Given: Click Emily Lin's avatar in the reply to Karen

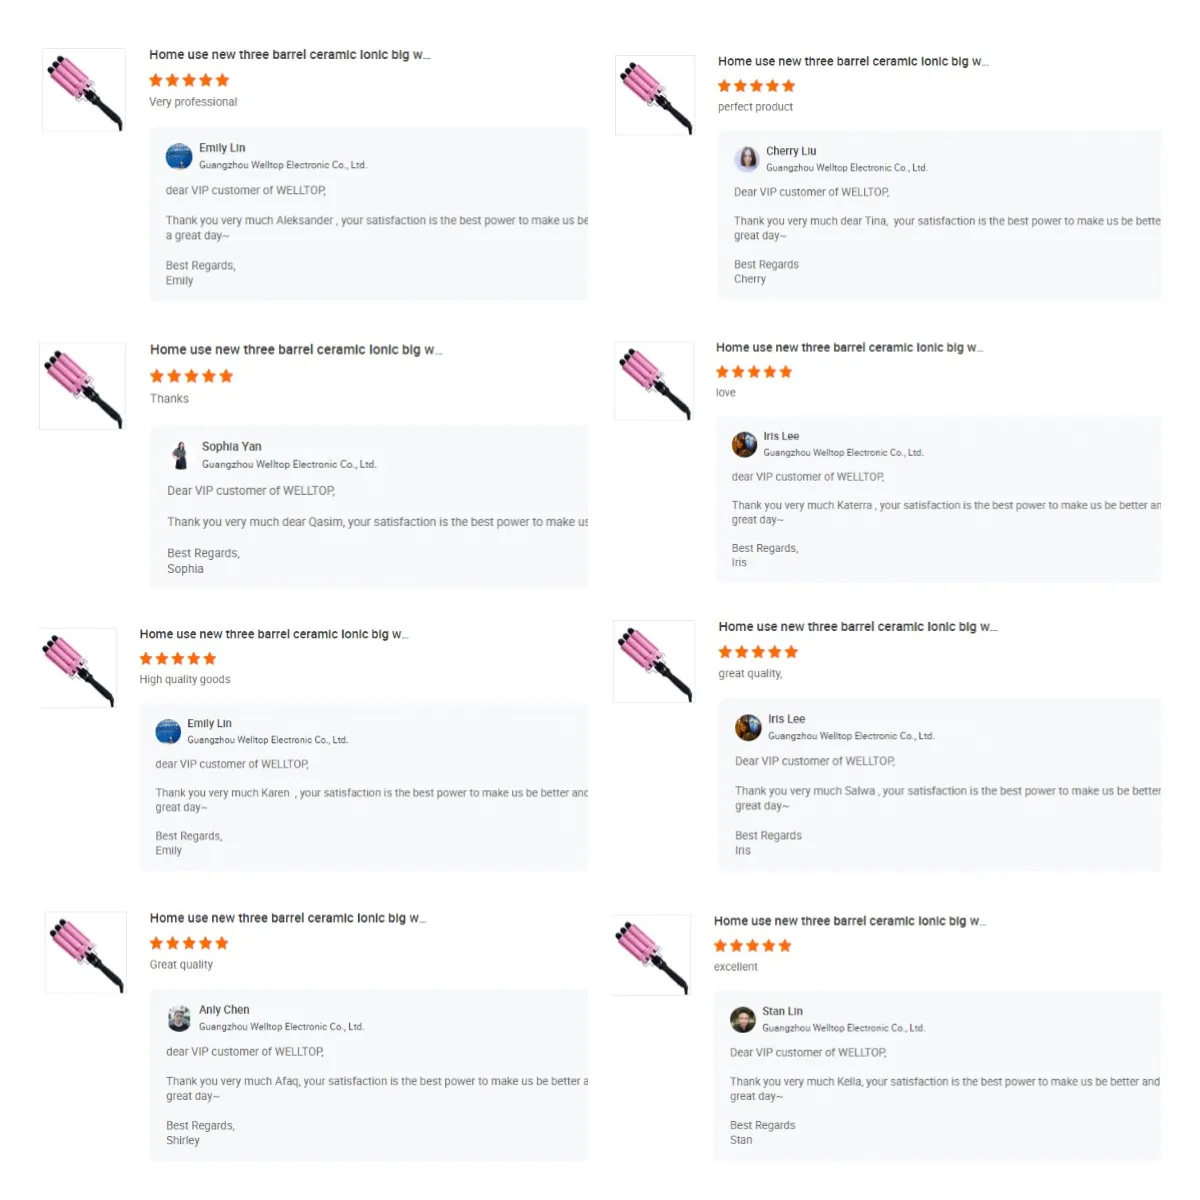Looking at the screenshot, I should [x=168, y=731].
